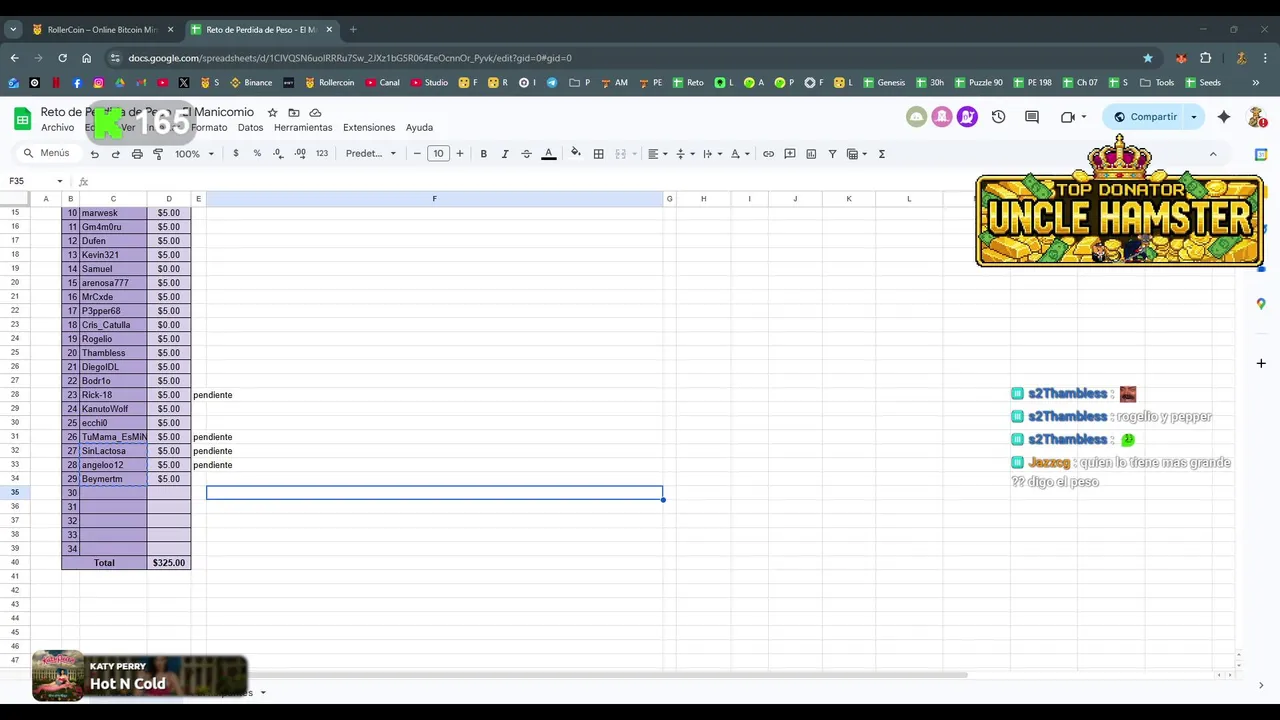Open the cell borders tool

click(598, 154)
